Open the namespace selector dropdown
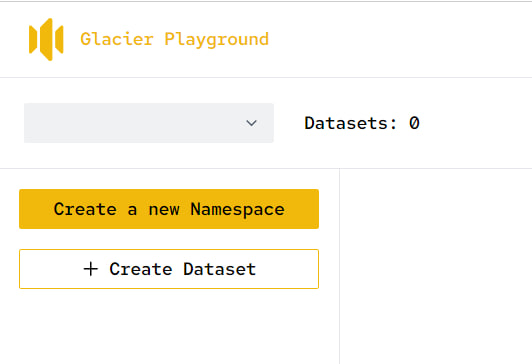 click(x=149, y=123)
